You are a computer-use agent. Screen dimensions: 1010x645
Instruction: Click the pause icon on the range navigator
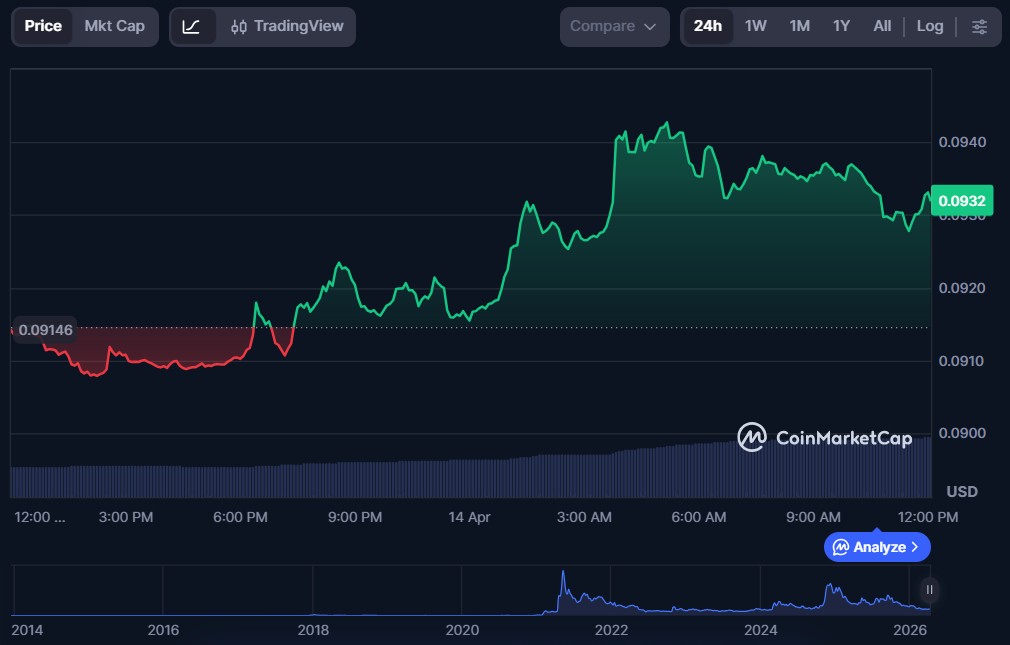(x=929, y=589)
